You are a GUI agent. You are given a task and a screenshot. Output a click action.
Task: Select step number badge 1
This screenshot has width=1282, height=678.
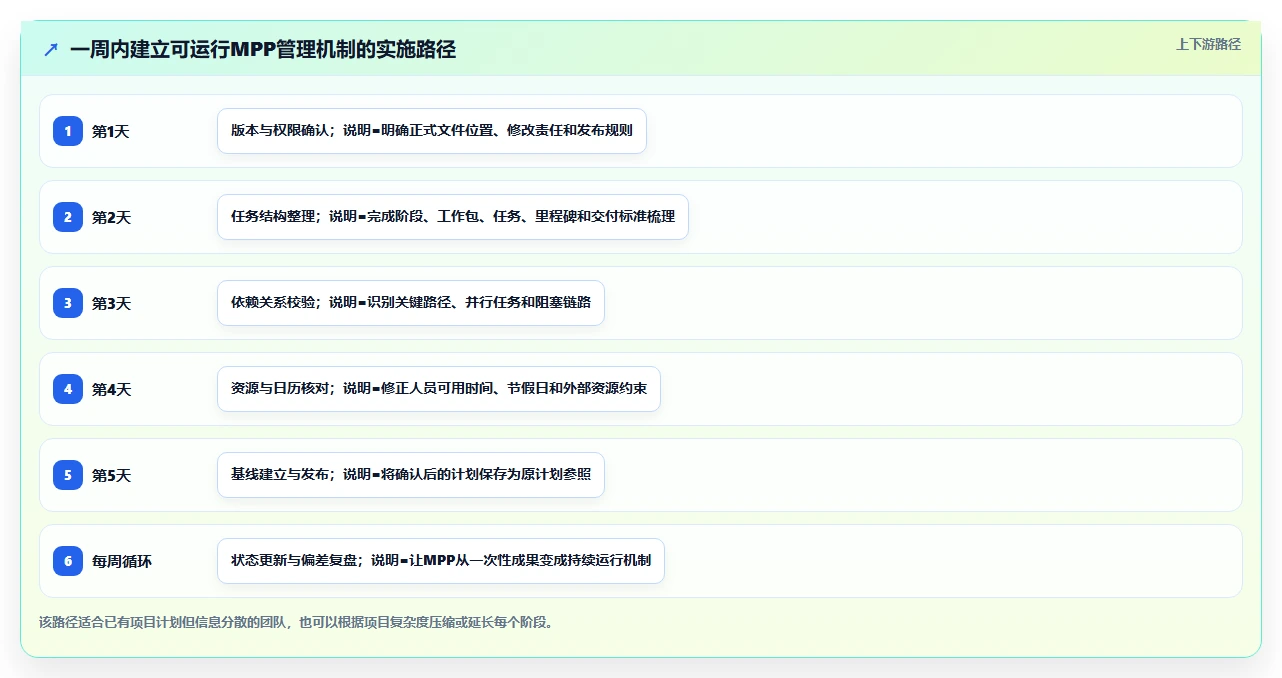[x=68, y=131]
